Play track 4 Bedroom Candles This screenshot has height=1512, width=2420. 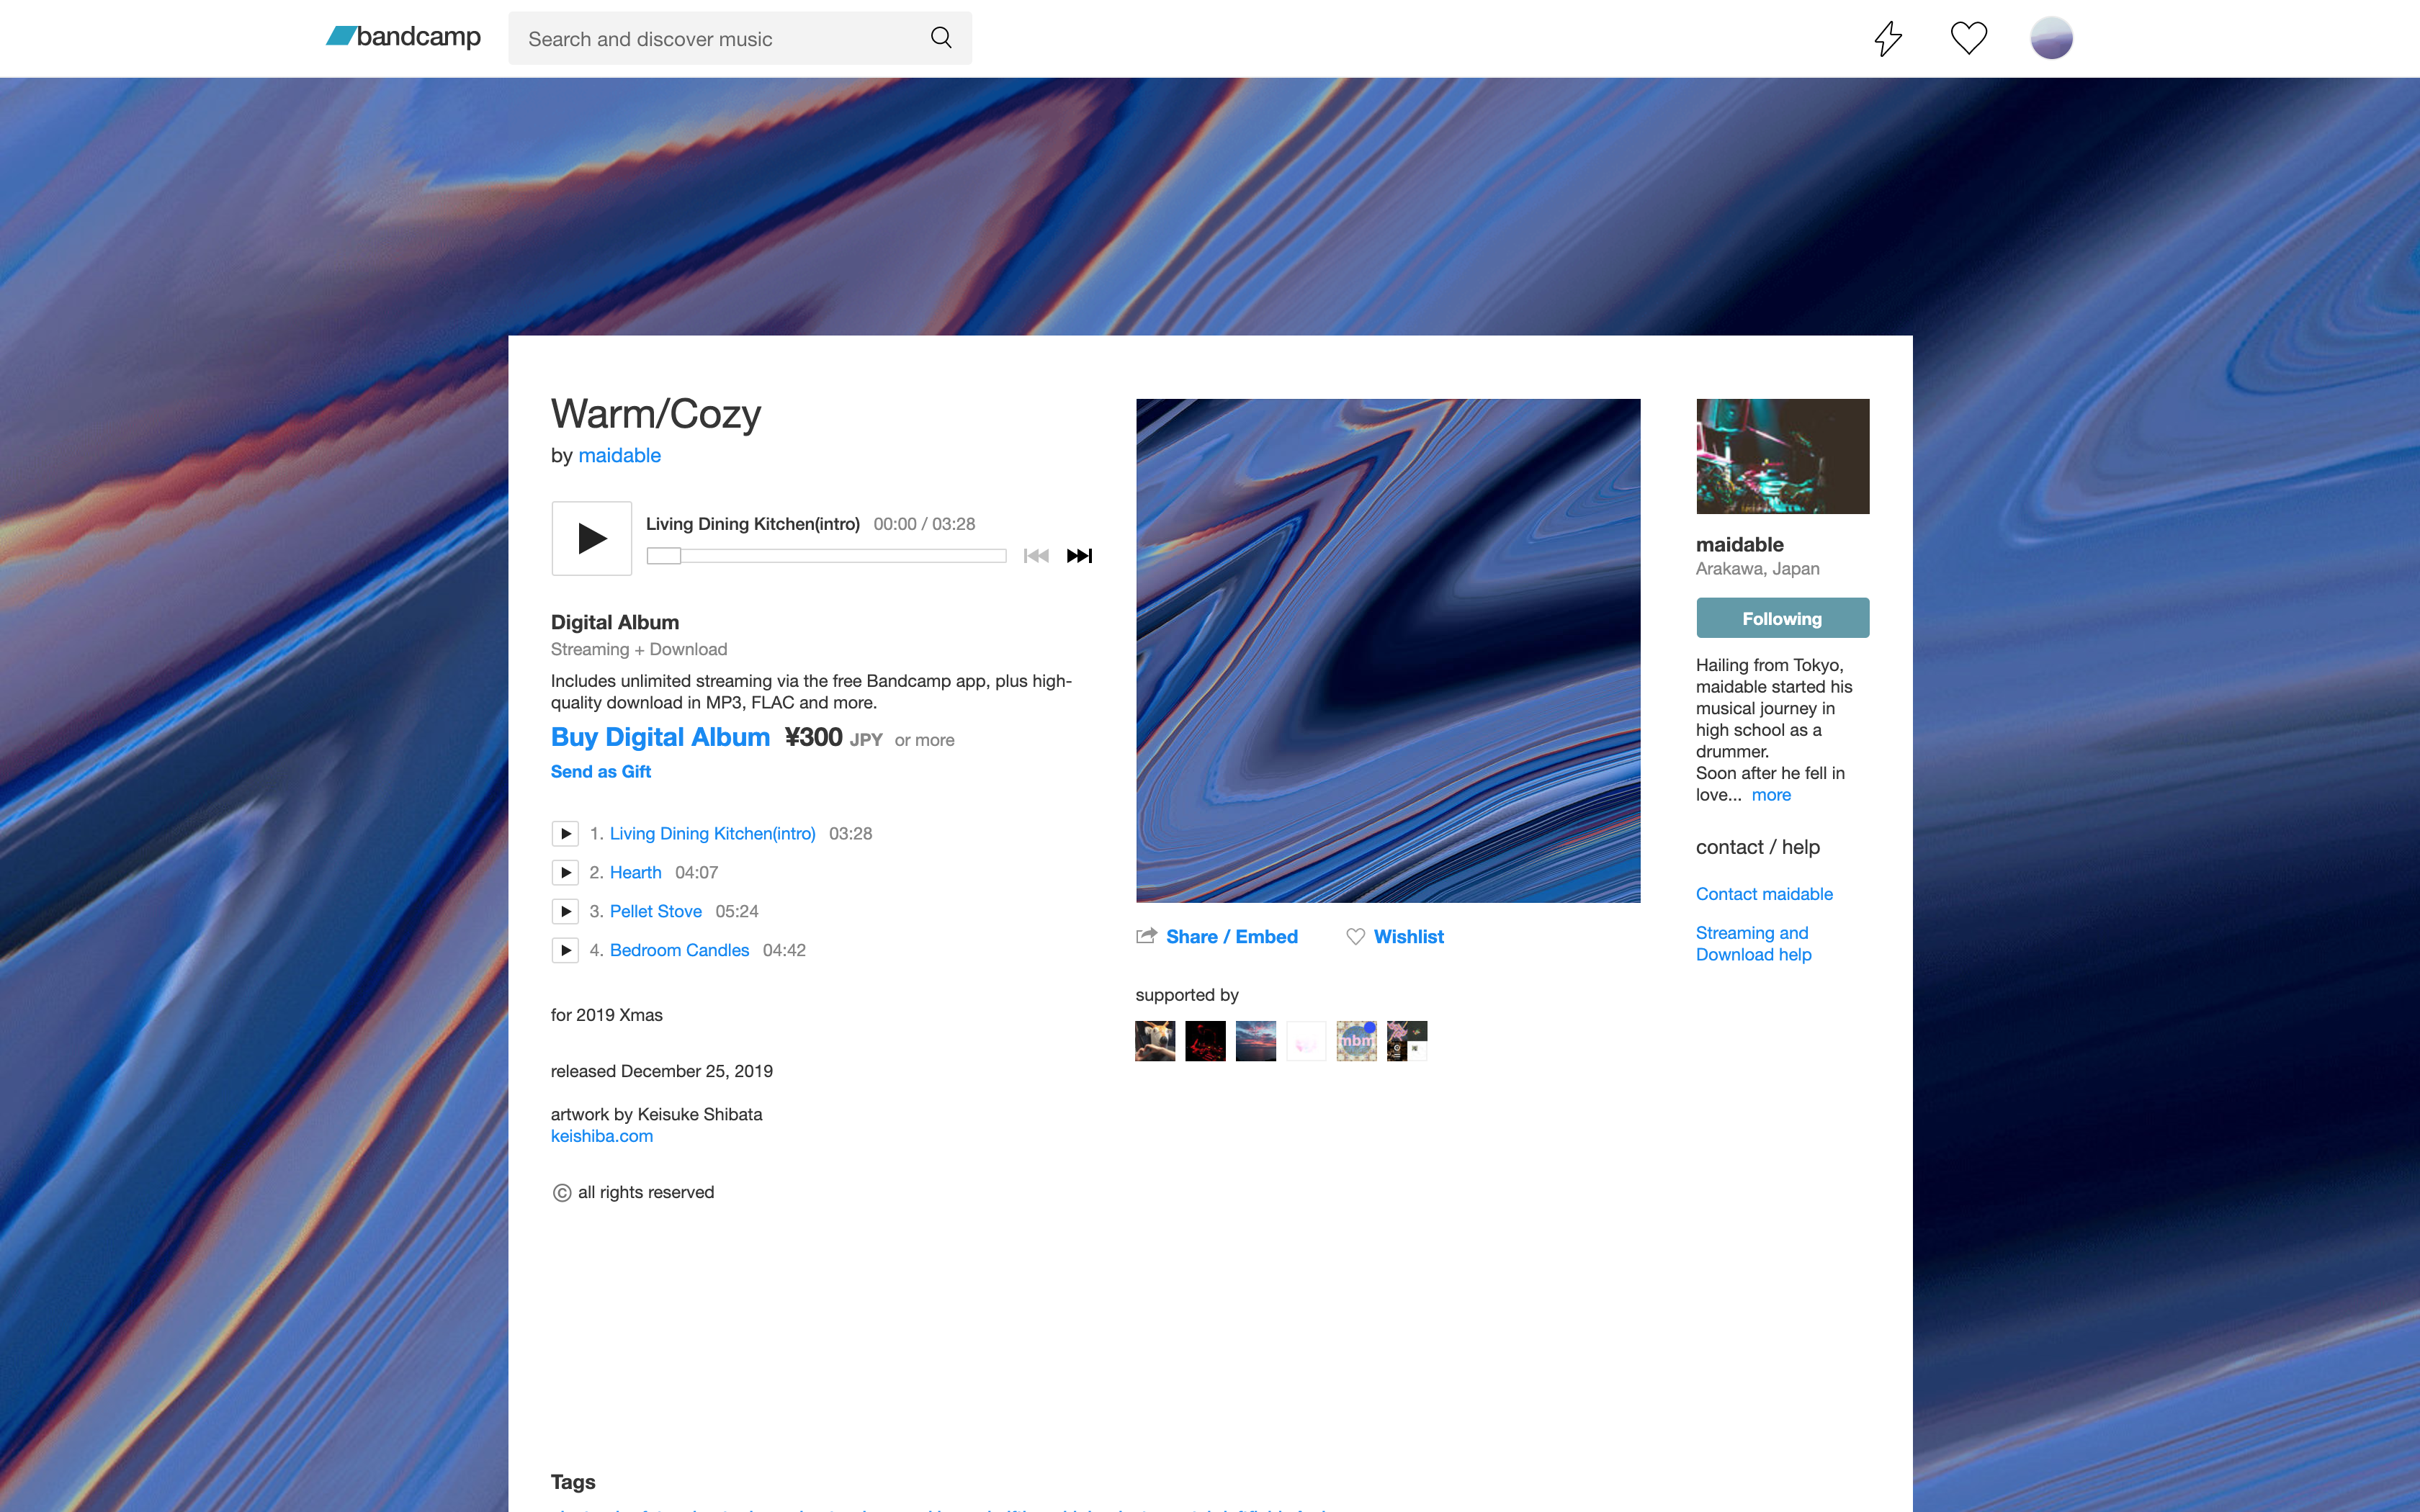tap(565, 951)
